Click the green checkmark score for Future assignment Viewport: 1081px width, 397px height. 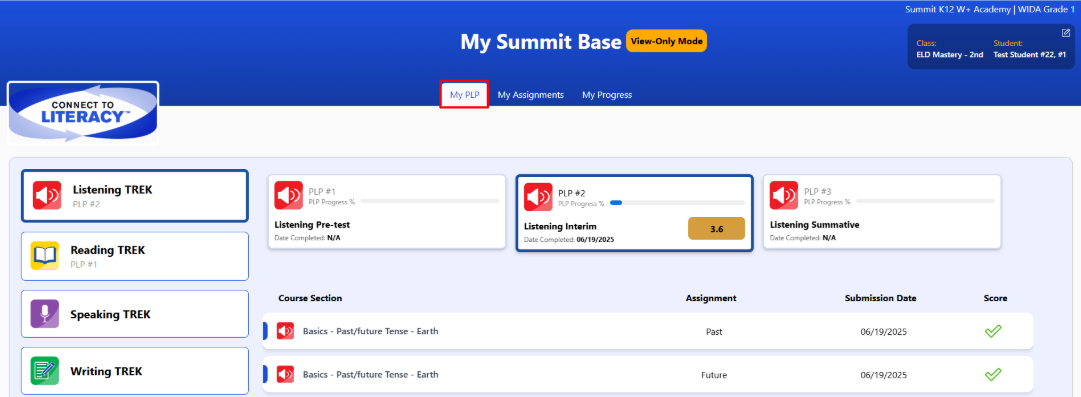(x=993, y=375)
